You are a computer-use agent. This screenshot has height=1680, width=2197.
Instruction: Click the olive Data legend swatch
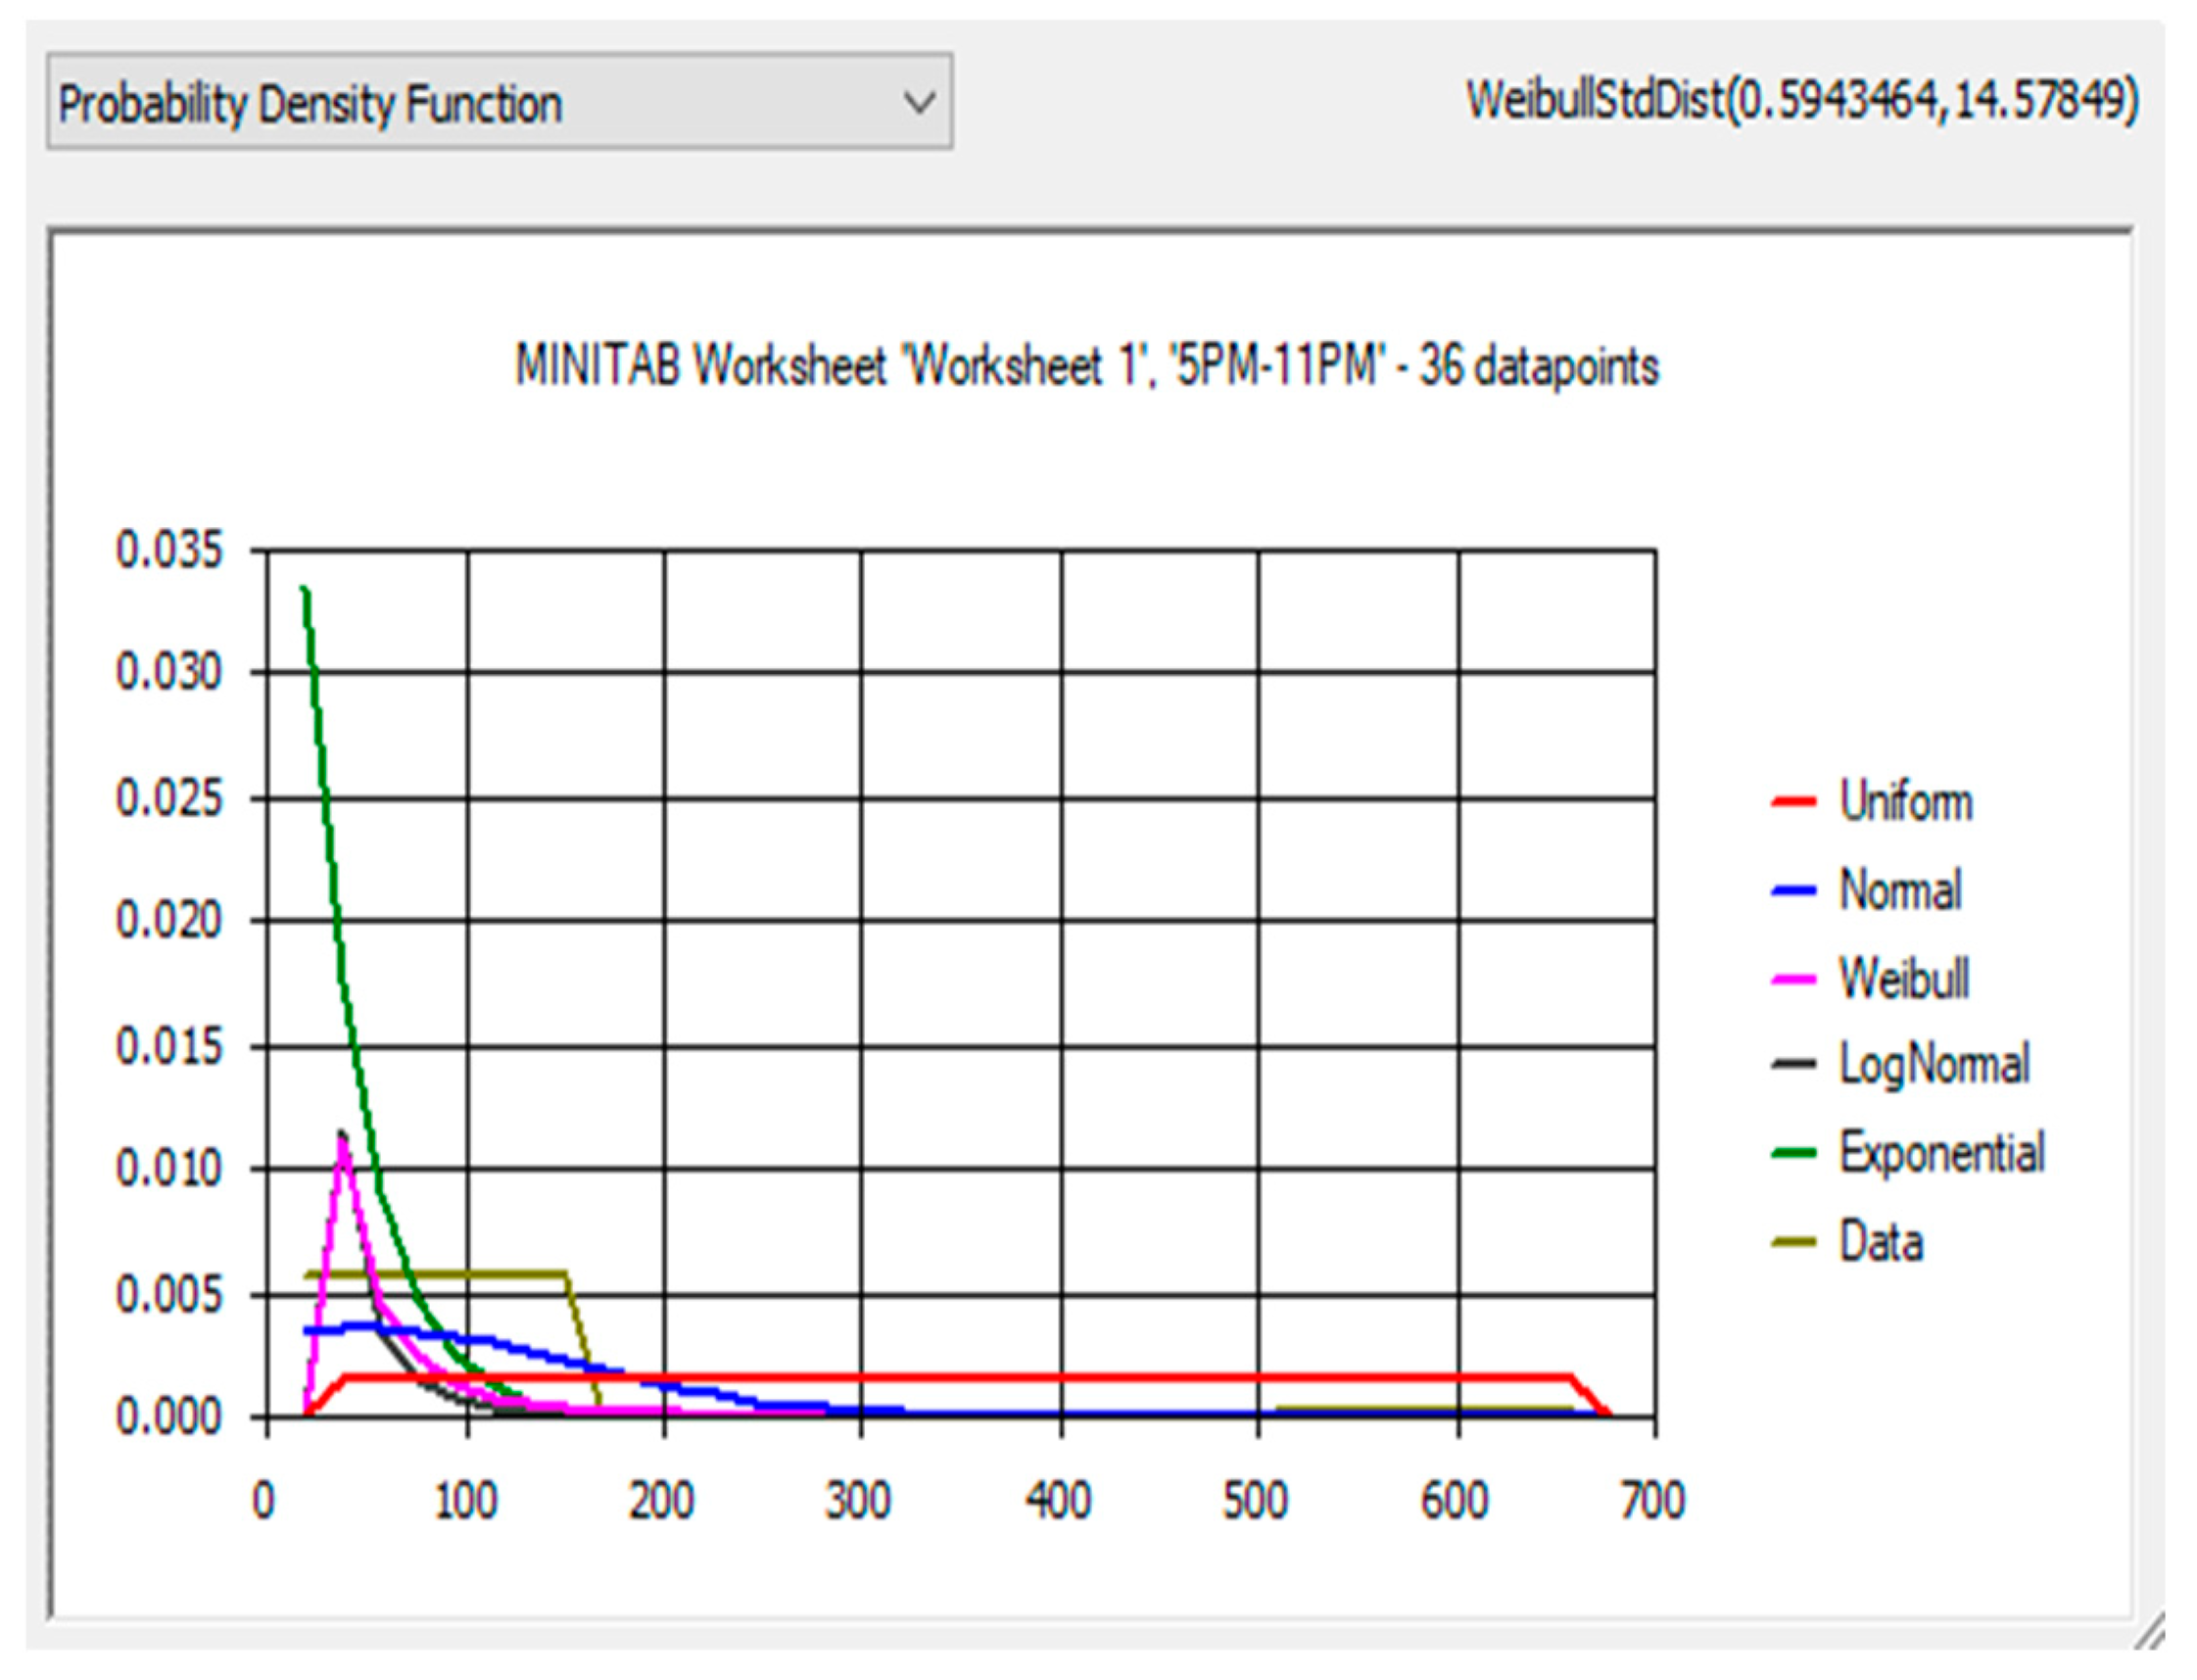tap(1792, 1242)
